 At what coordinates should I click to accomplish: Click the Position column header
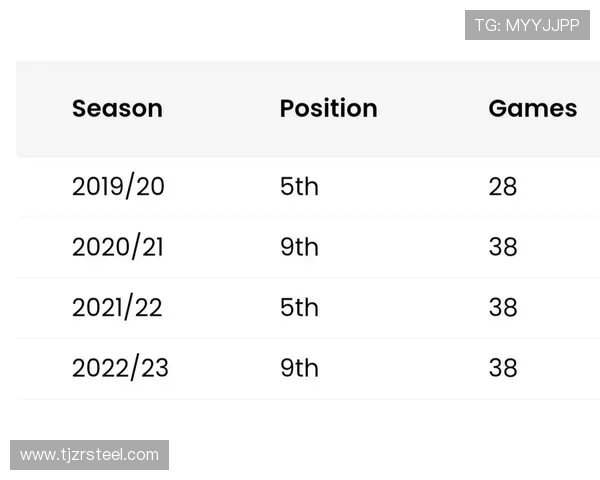click(328, 108)
